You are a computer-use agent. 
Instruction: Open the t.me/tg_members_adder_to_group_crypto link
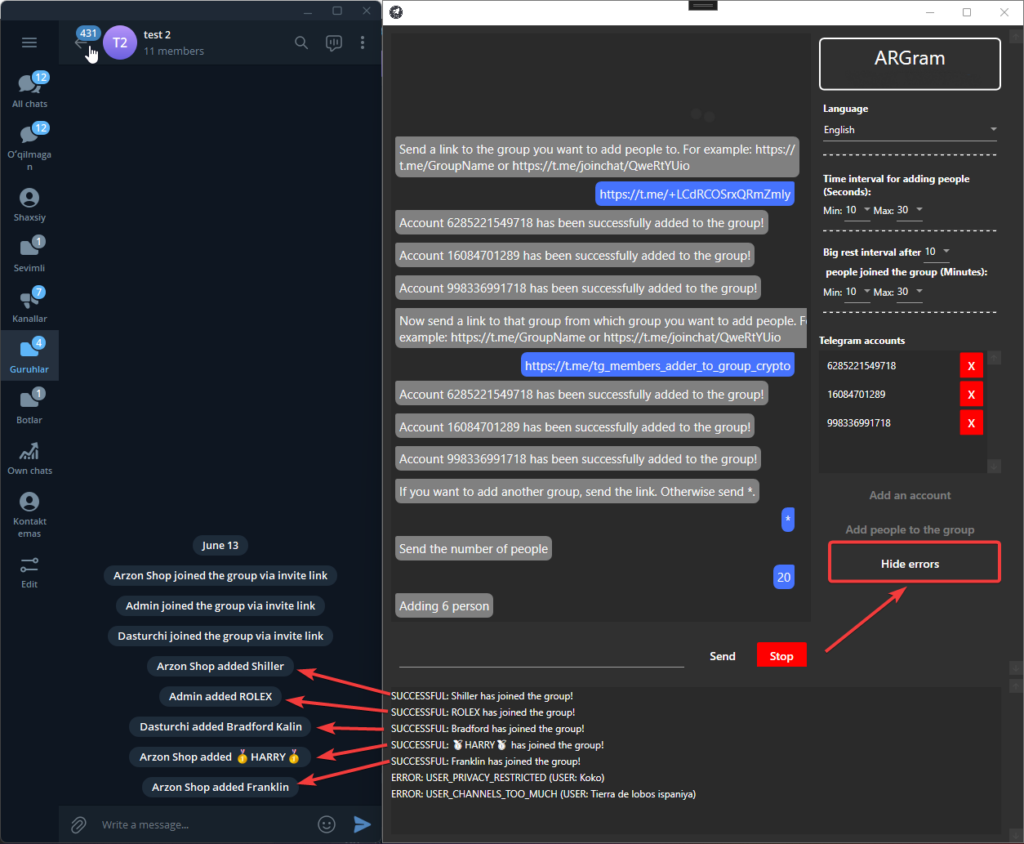coord(658,366)
